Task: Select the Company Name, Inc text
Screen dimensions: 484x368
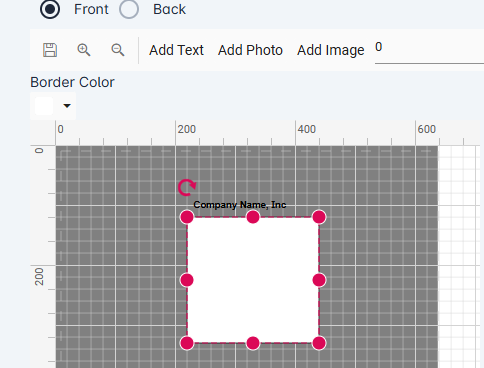Action: pyautogui.click(x=240, y=205)
